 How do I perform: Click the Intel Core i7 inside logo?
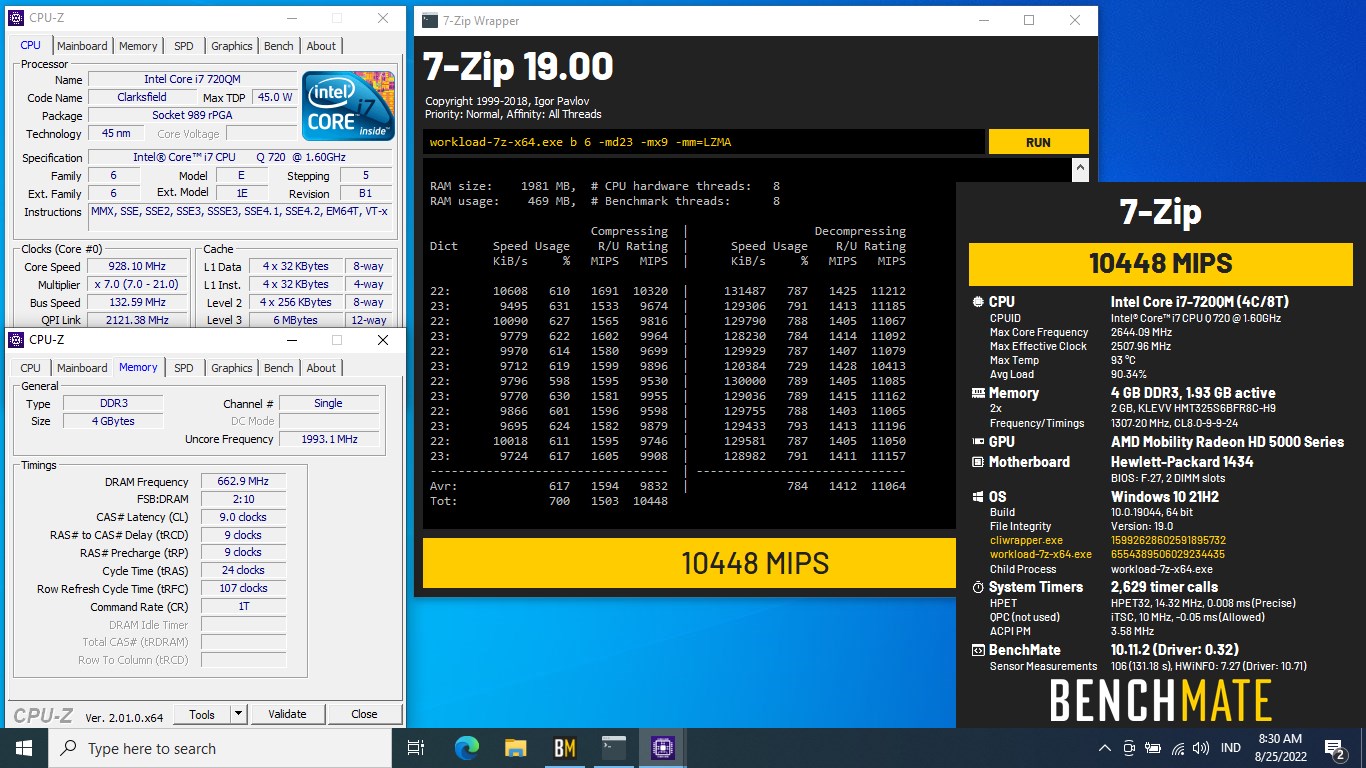[x=348, y=106]
